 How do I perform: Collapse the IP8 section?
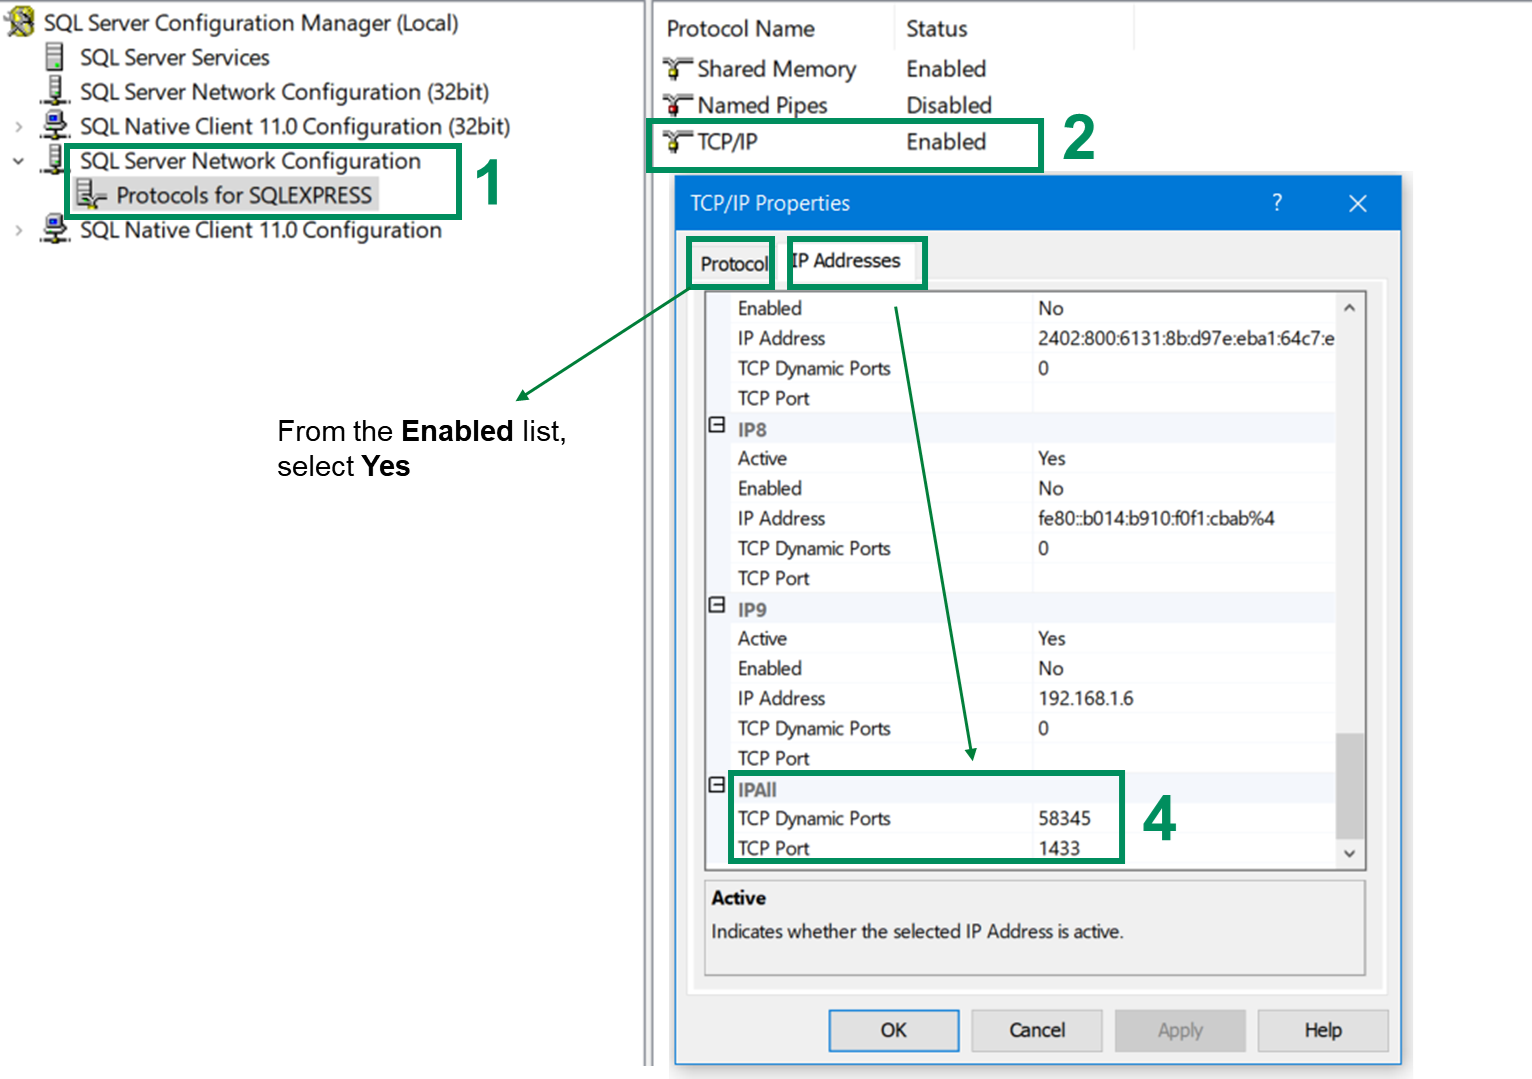click(x=717, y=426)
